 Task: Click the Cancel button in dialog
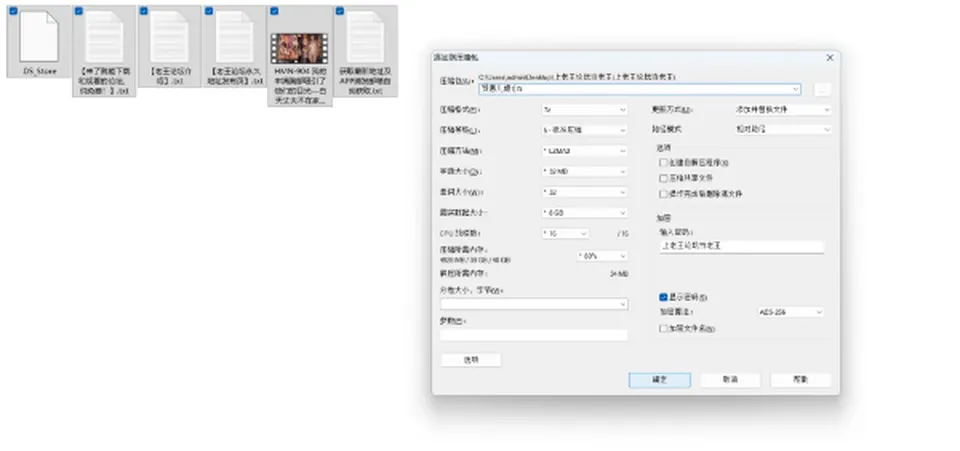coord(730,379)
